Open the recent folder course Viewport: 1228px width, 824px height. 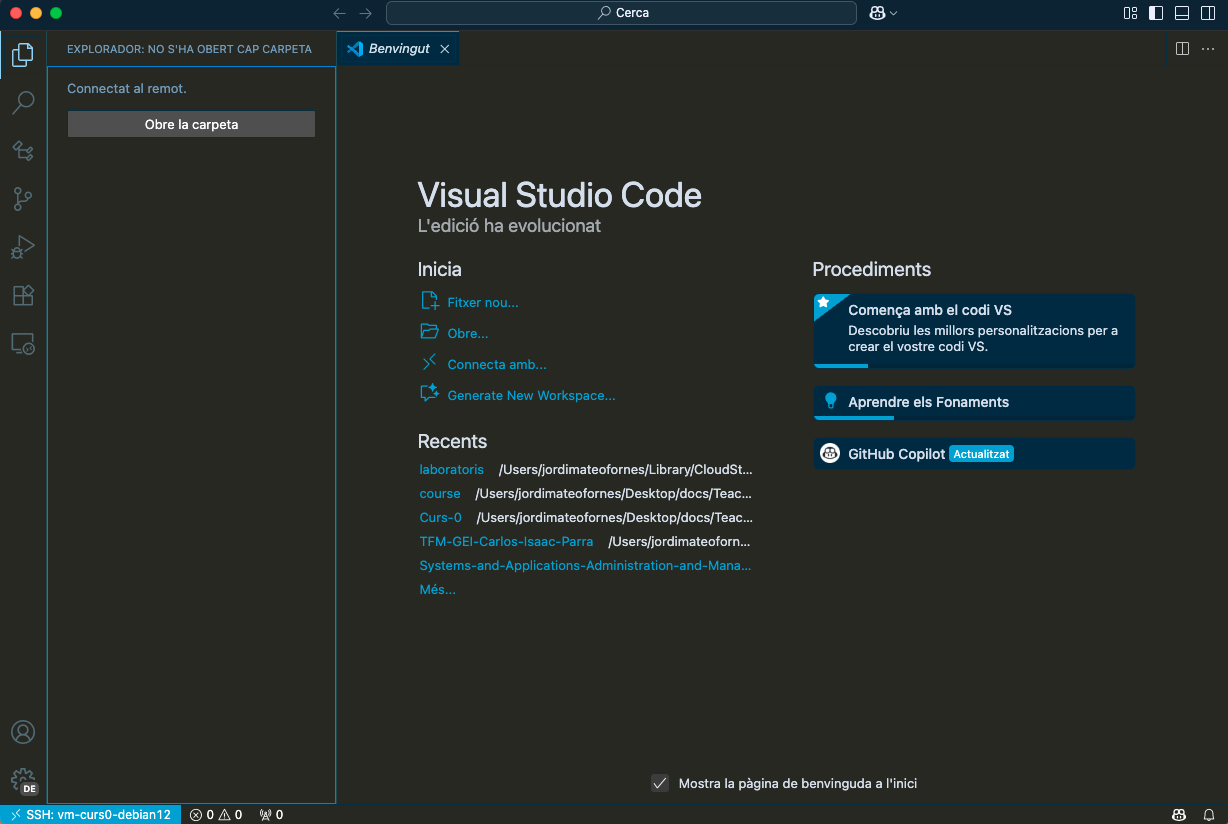click(440, 493)
